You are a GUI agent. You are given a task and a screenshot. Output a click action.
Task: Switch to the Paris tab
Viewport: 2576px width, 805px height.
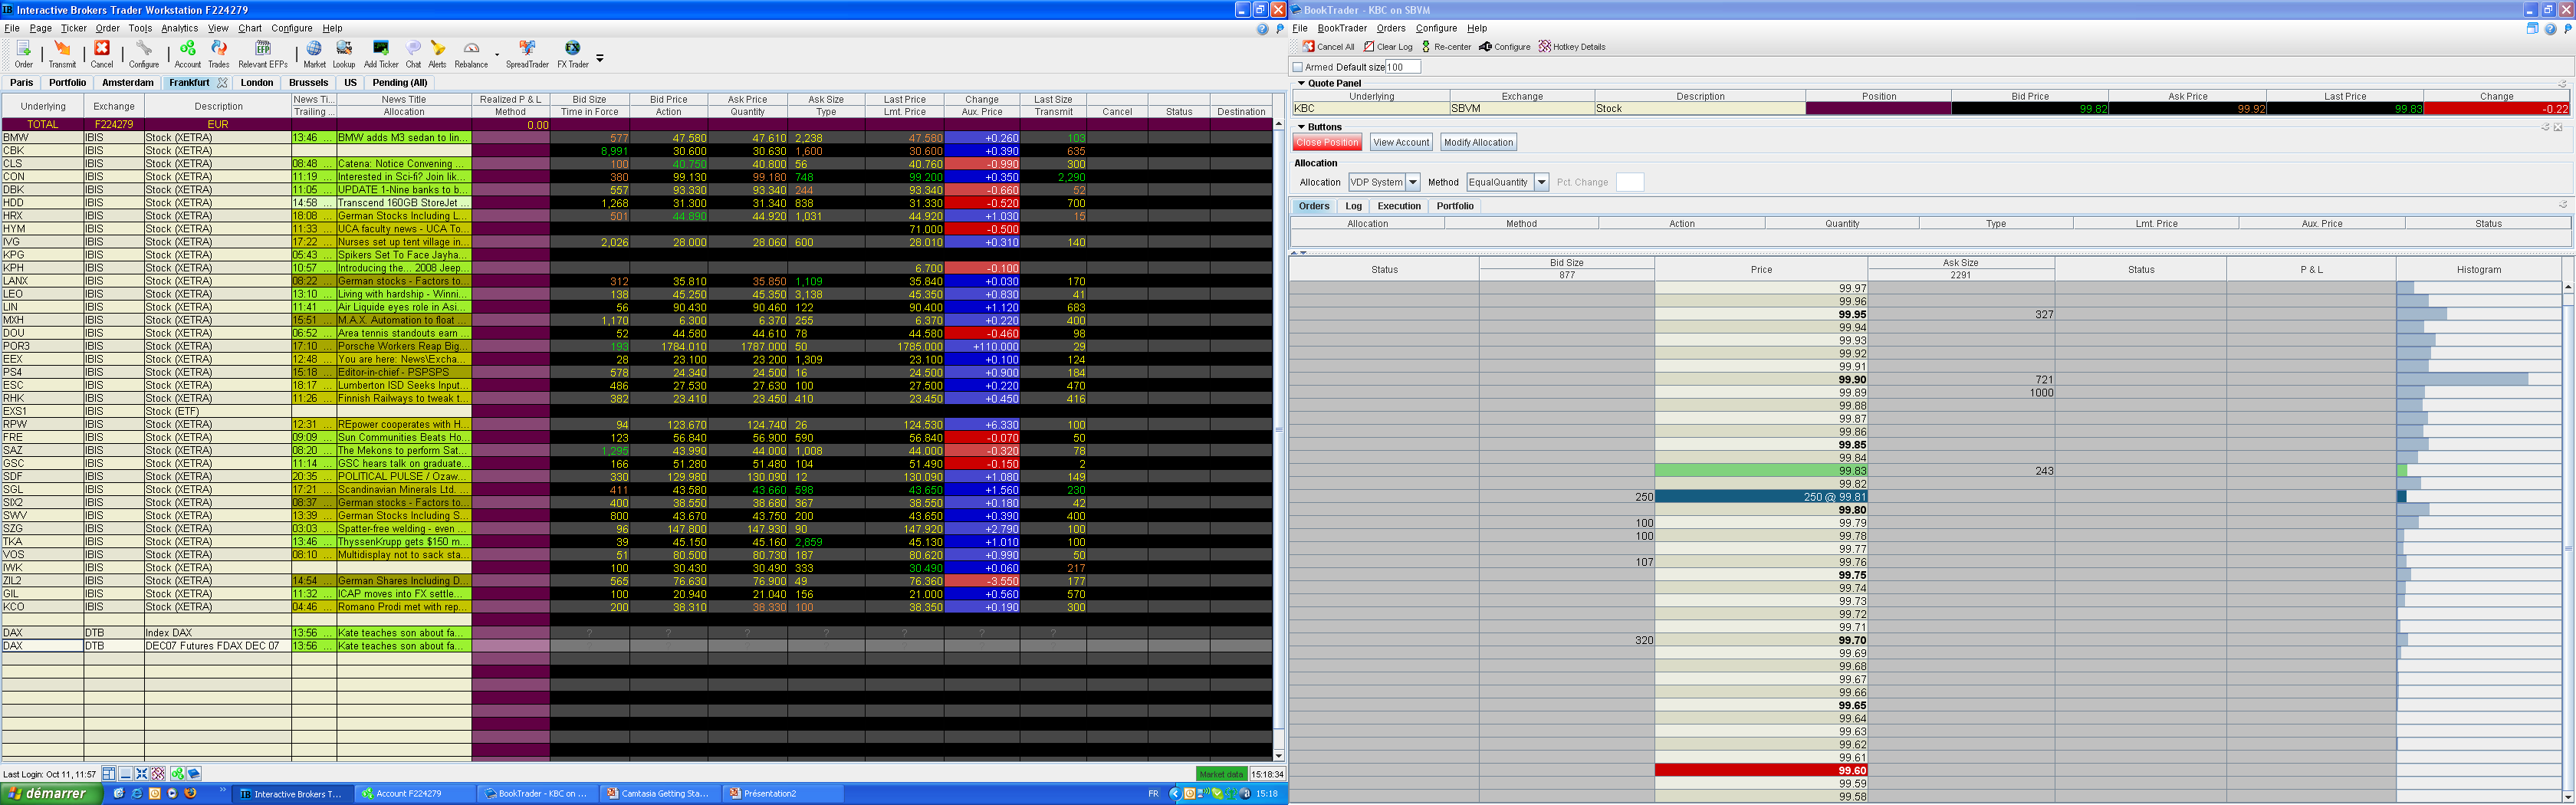click(21, 83)
